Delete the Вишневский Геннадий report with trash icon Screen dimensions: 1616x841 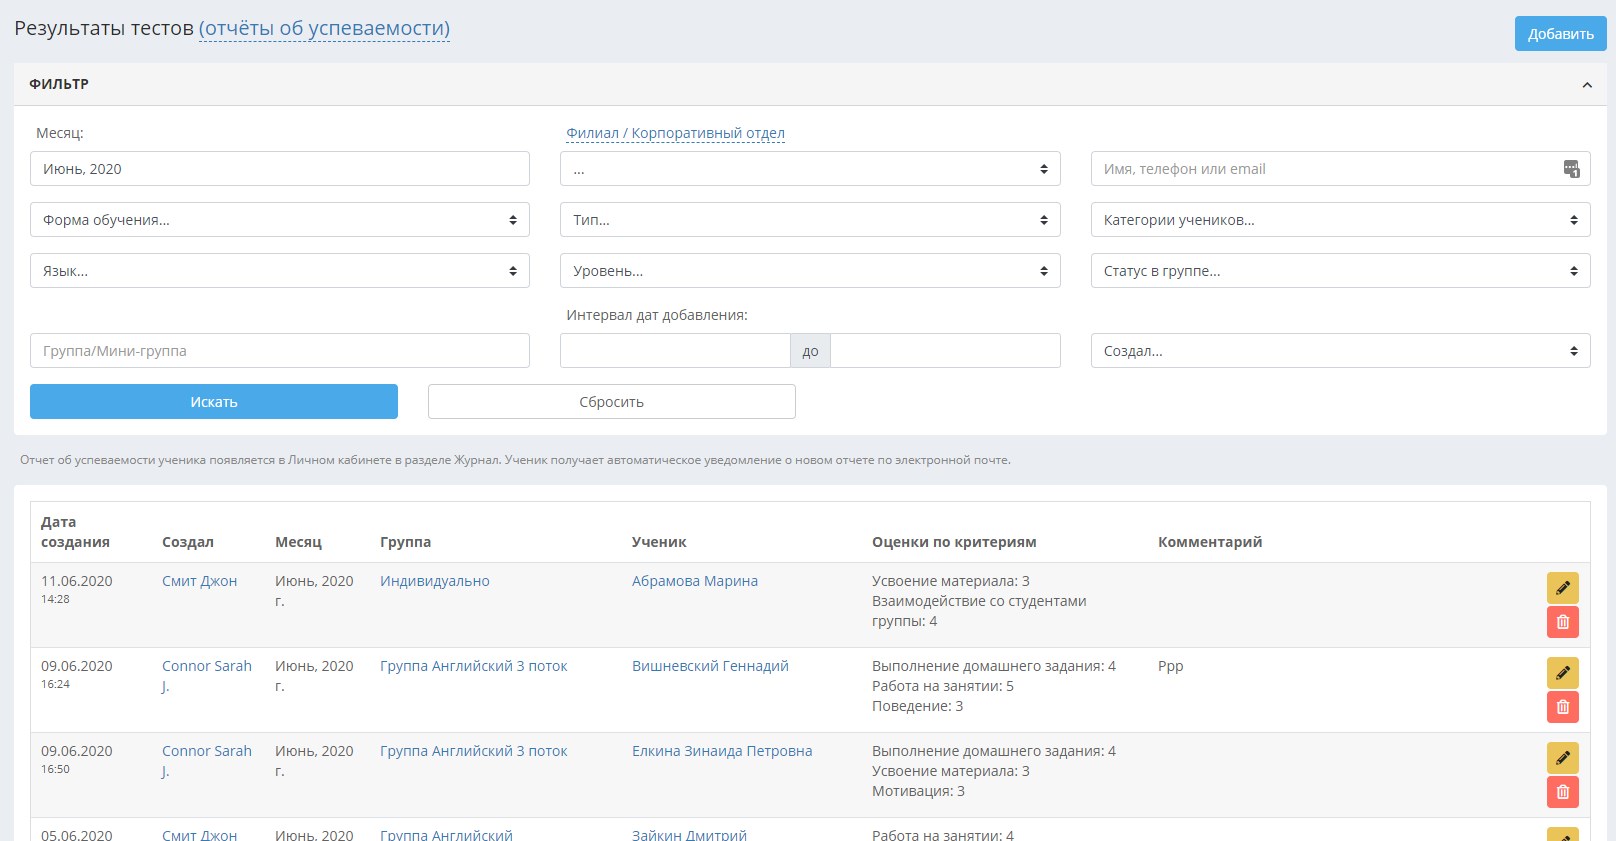pos(1562,707)
